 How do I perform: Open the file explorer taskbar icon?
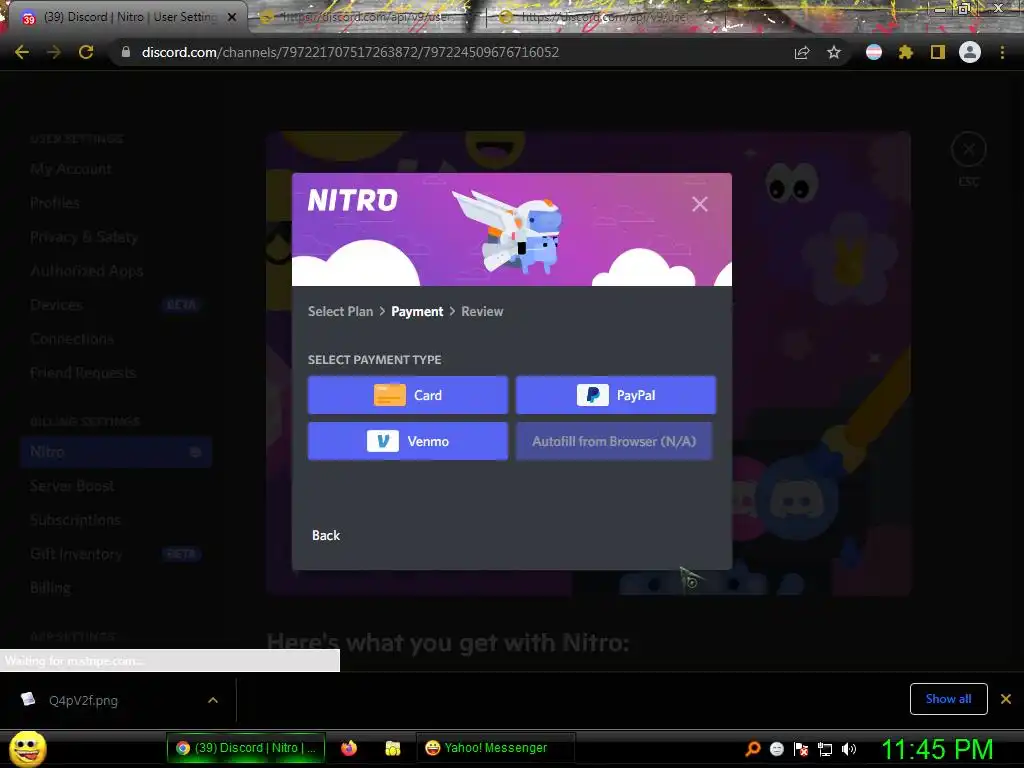point(392,748)
